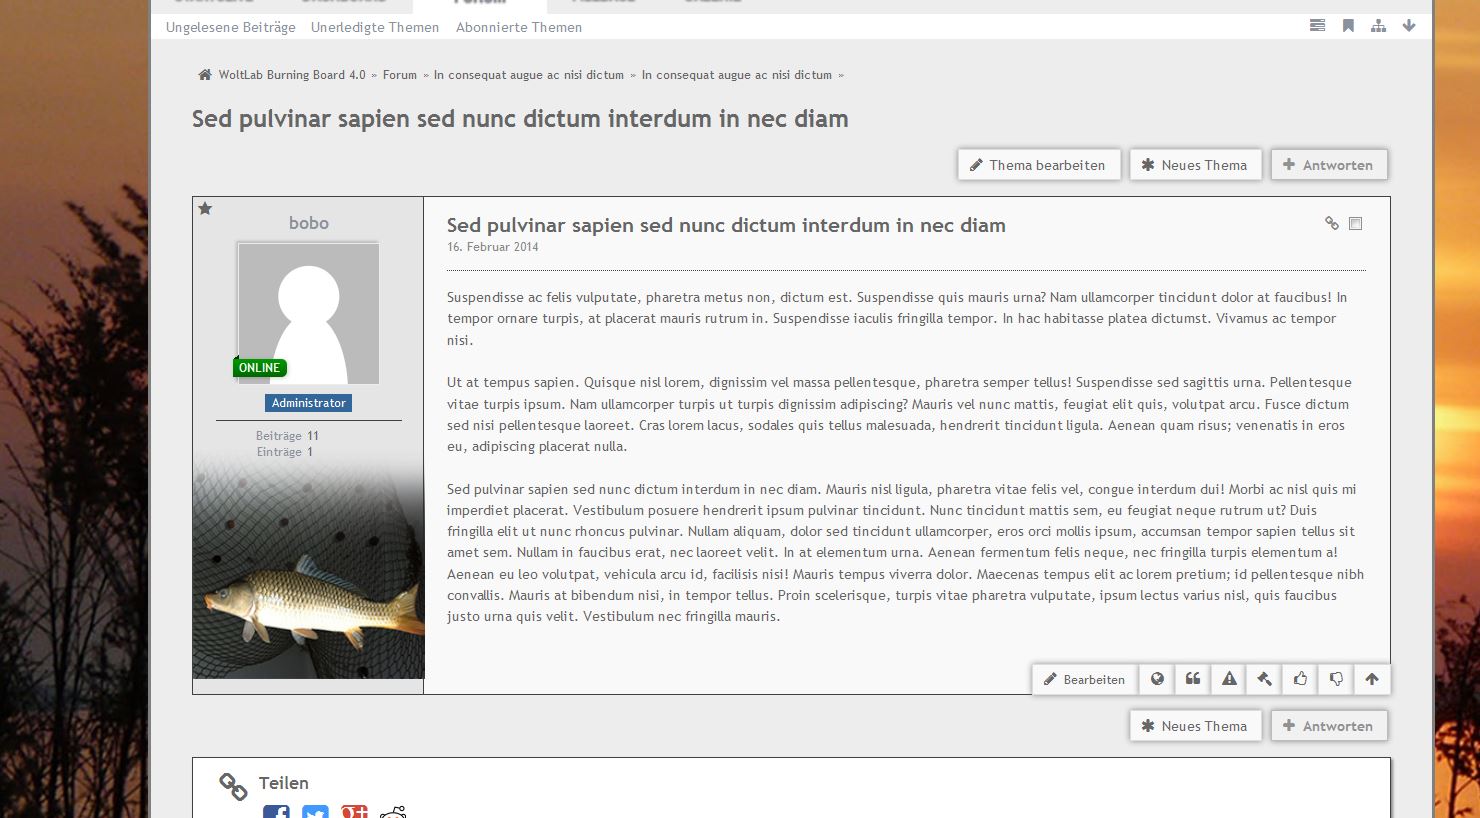Open the Thema bearbeiten dropdown button
Image resolution: width=1480 pixels, height=818 pixels.
[1038, 165]
